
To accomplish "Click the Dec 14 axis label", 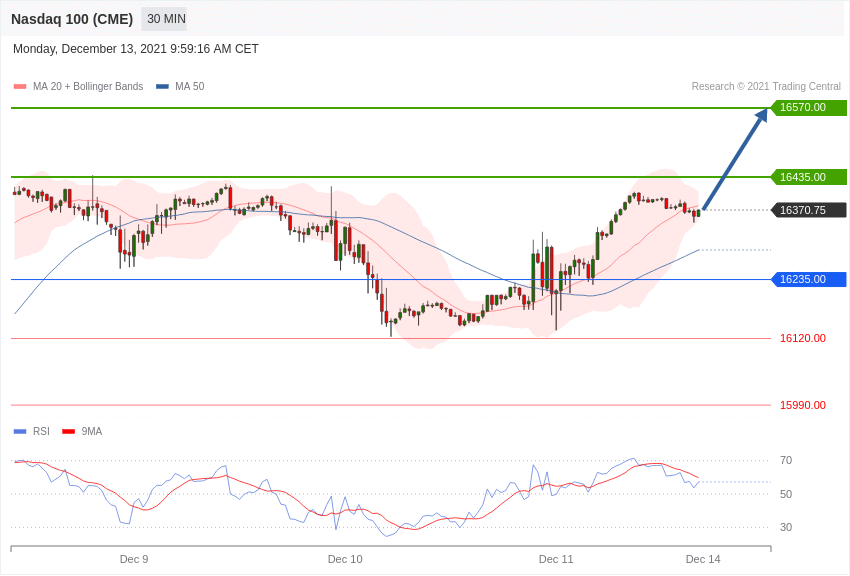I will (703, 559).
